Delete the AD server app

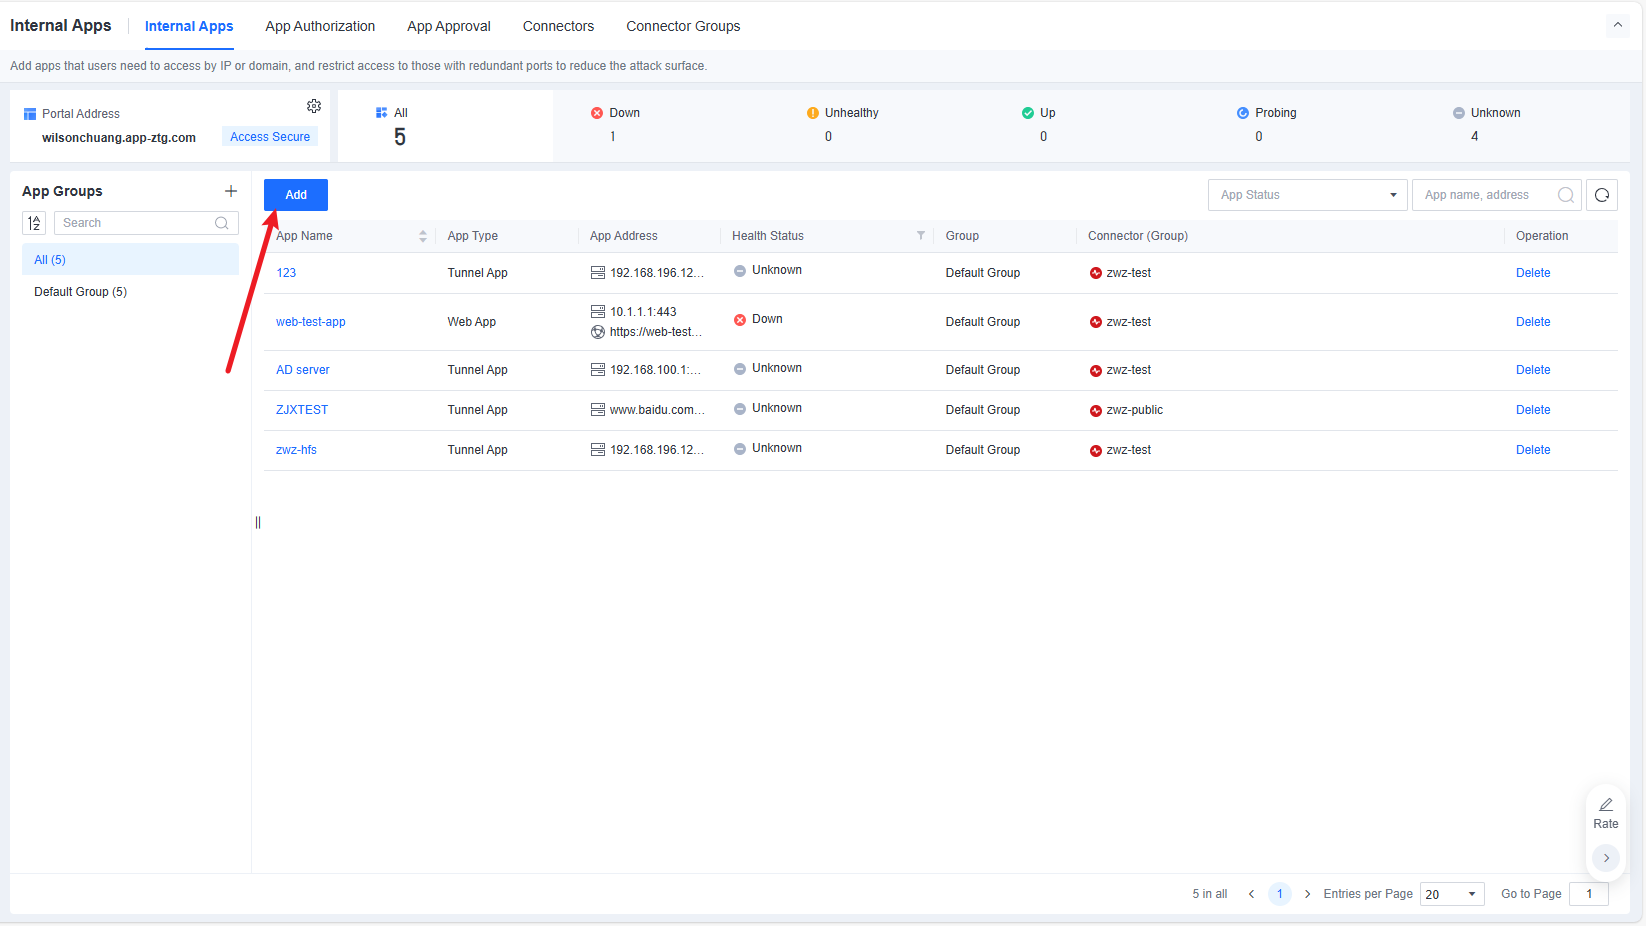(1533, 370)
